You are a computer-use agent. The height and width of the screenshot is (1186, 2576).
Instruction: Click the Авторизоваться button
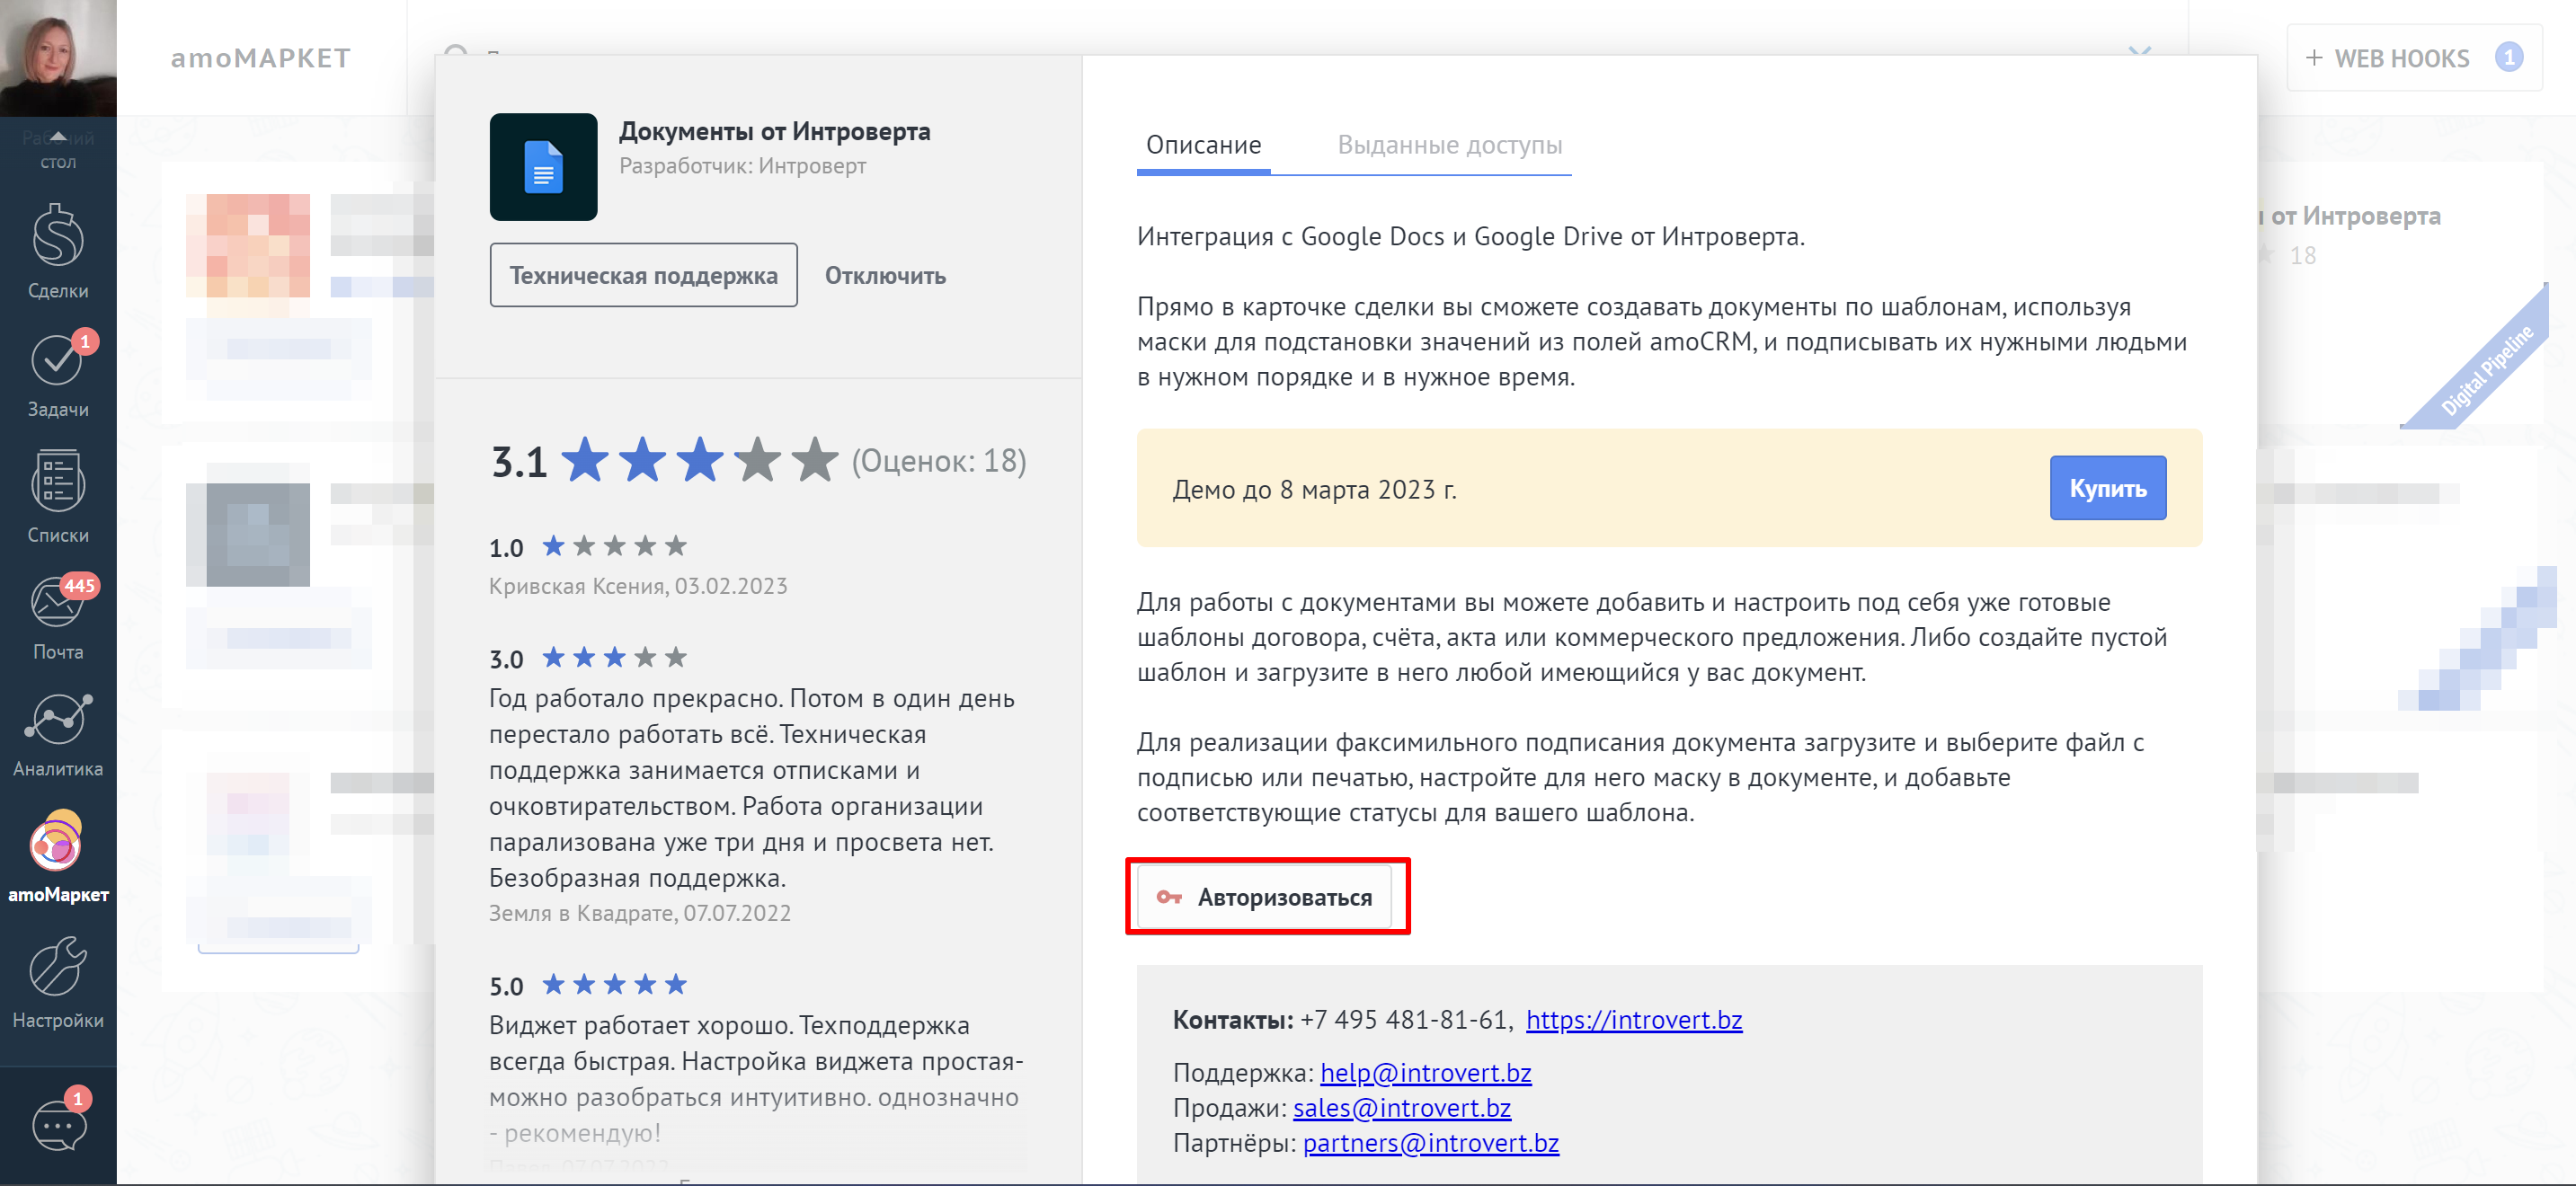point(1264,898)
